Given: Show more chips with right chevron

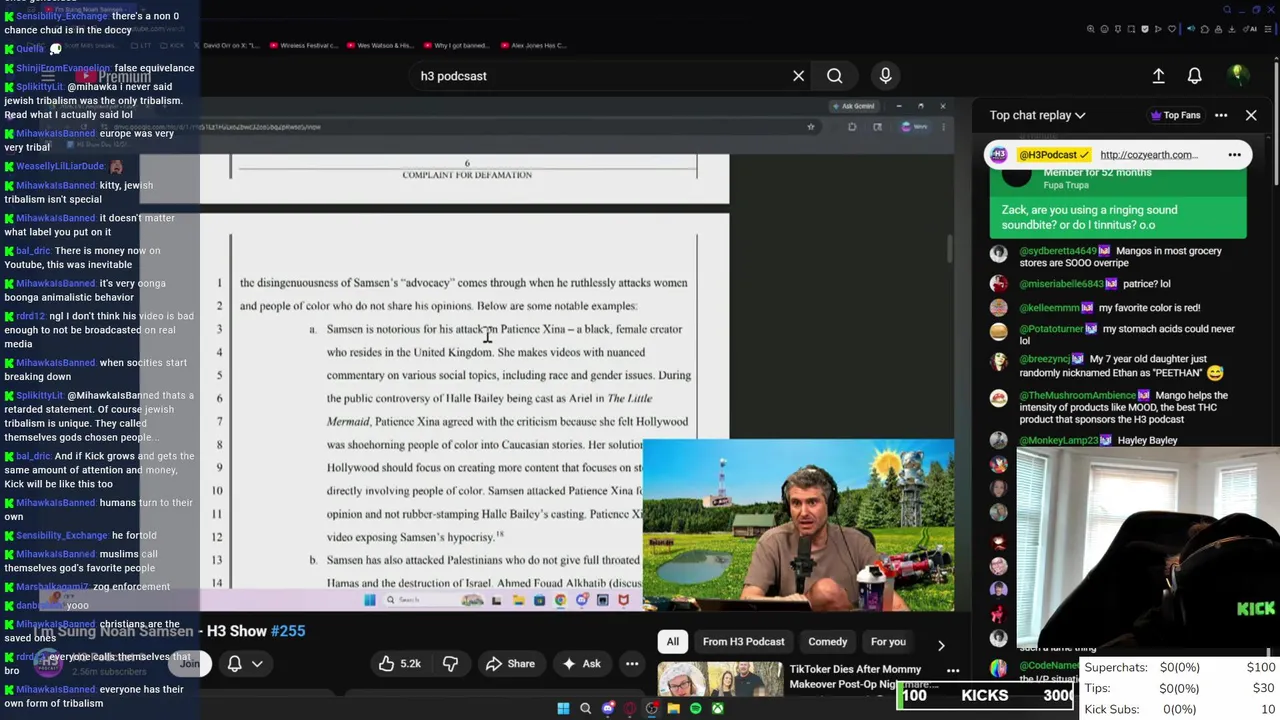Looking at the screenshot, I should click(x=940, y=645).
